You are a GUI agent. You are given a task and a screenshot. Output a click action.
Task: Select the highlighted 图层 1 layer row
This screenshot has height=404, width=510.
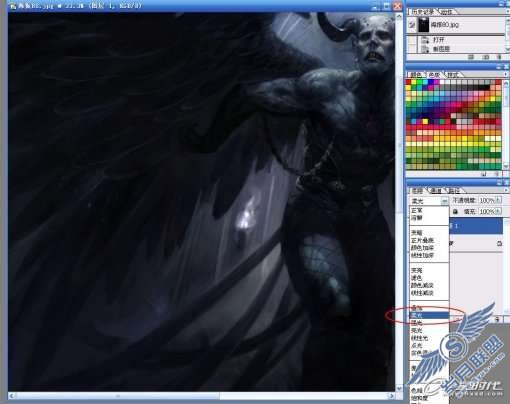coord(476,226)
